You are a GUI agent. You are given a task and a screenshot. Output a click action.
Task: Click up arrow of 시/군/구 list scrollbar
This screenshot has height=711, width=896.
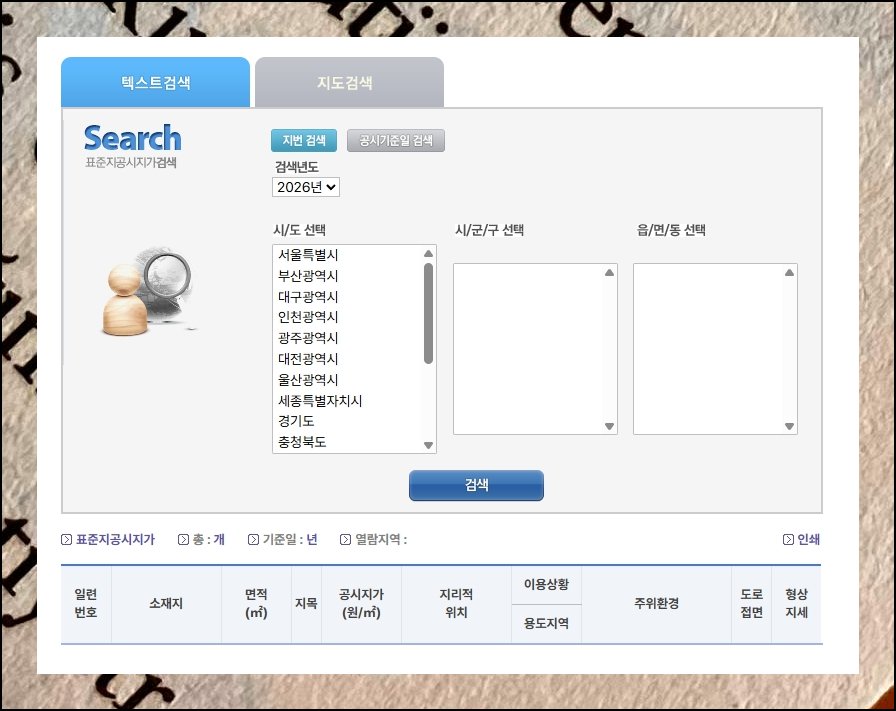[x=610, y=272]
